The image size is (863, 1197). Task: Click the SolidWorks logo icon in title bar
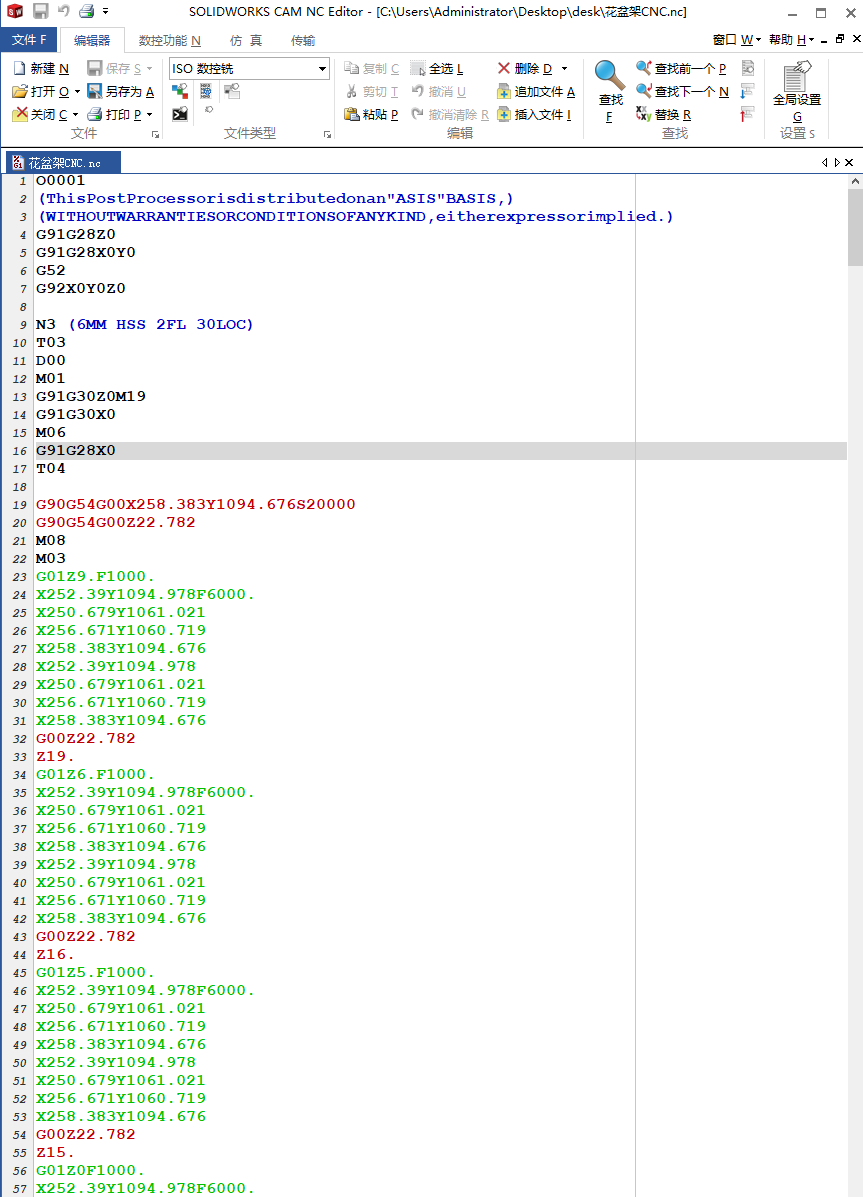tap(15, 11)
